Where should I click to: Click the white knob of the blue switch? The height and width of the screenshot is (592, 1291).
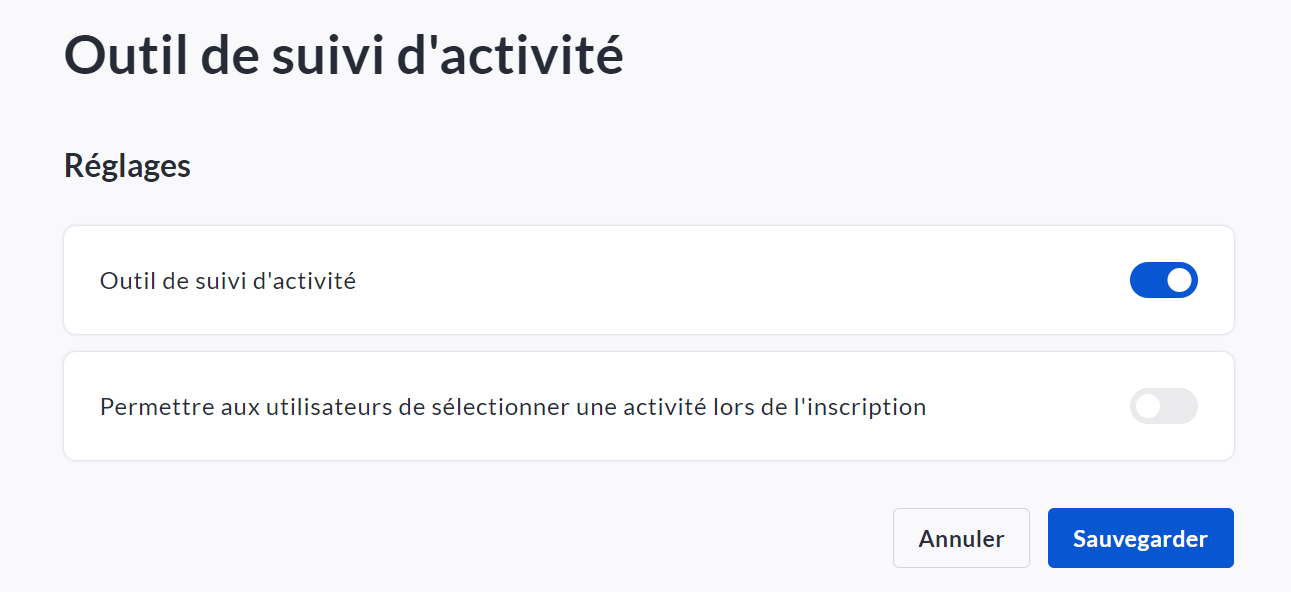pos(1180,280)
